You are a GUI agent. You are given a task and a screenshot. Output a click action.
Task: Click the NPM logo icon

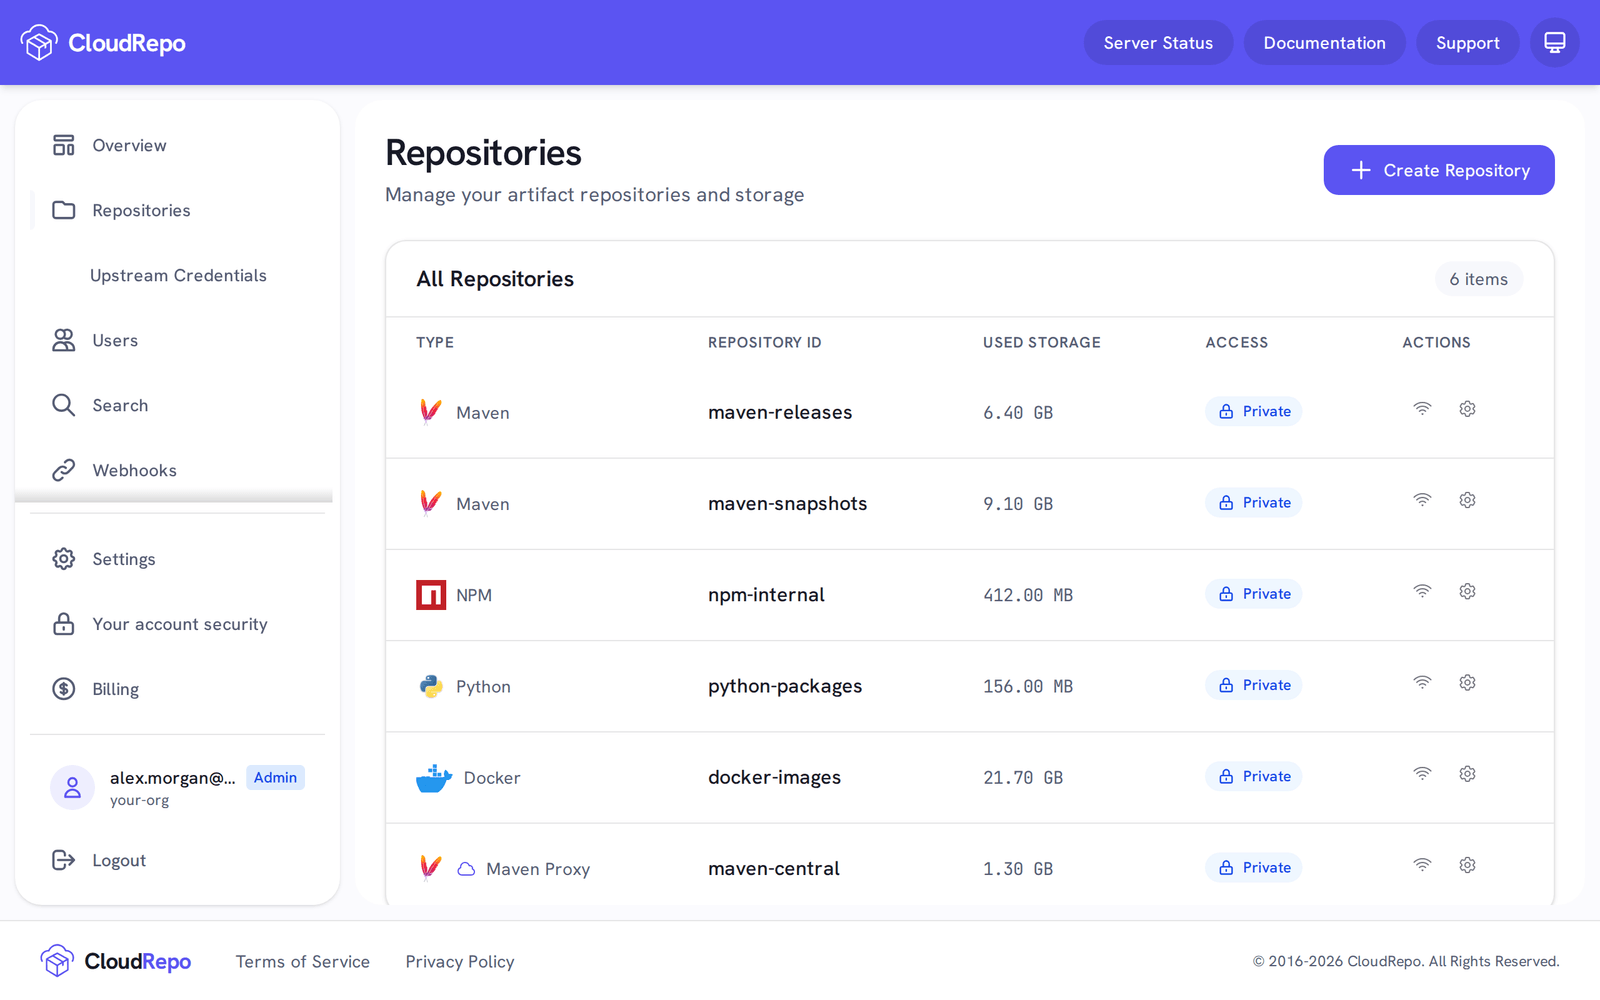[x=431, y=595]
